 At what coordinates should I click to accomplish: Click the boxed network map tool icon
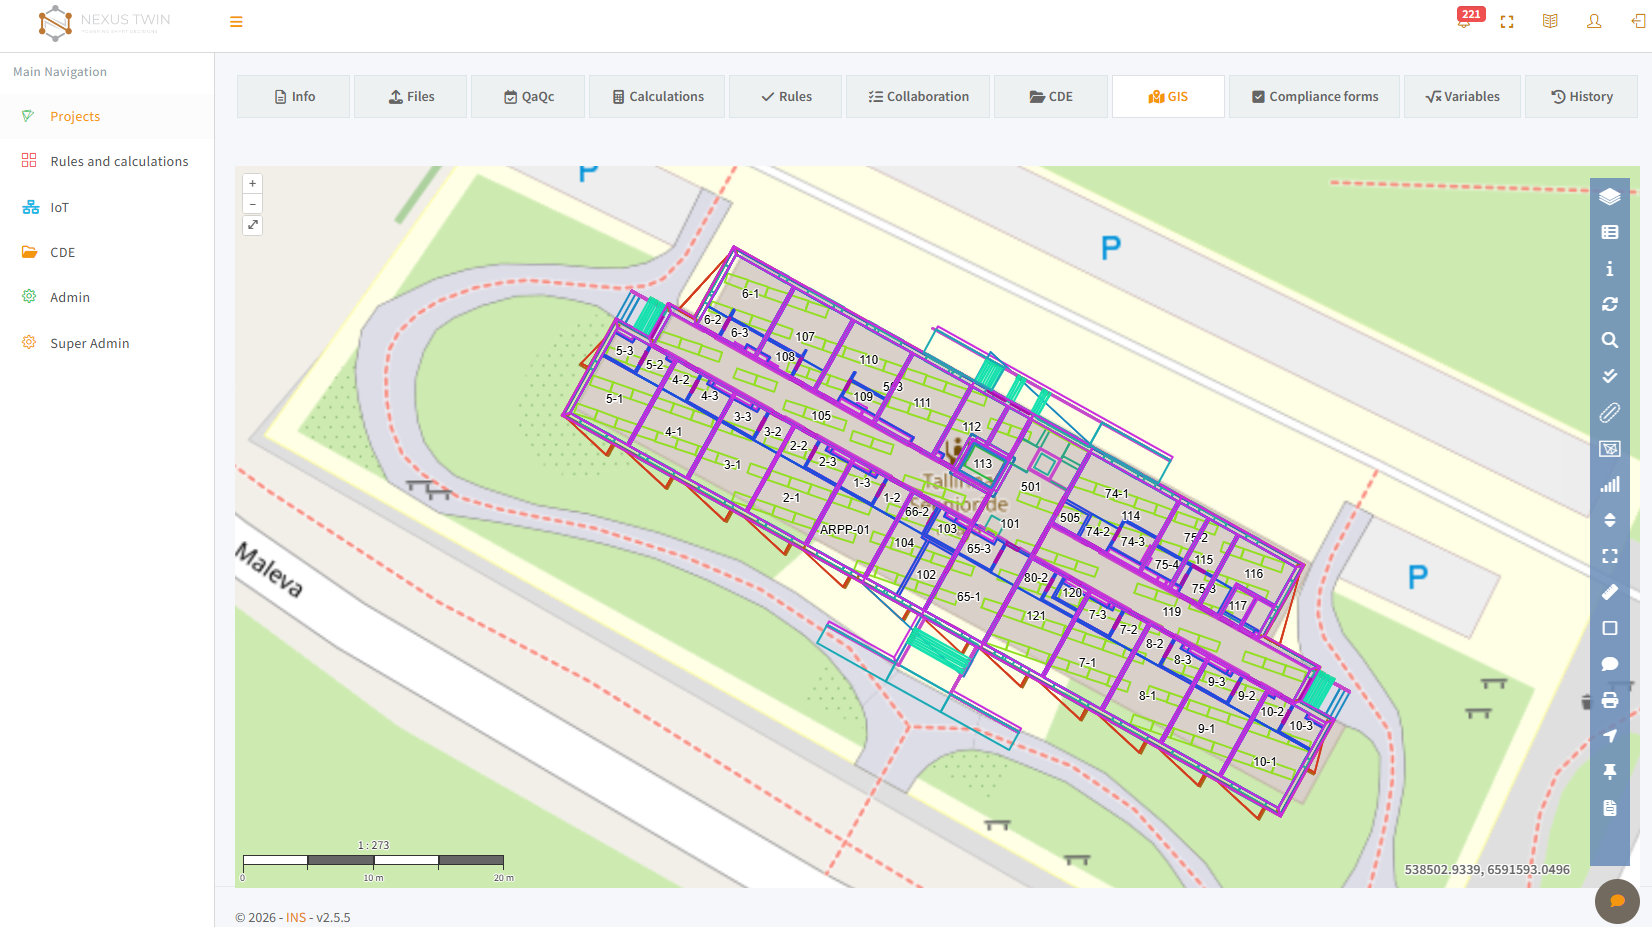1609,448
